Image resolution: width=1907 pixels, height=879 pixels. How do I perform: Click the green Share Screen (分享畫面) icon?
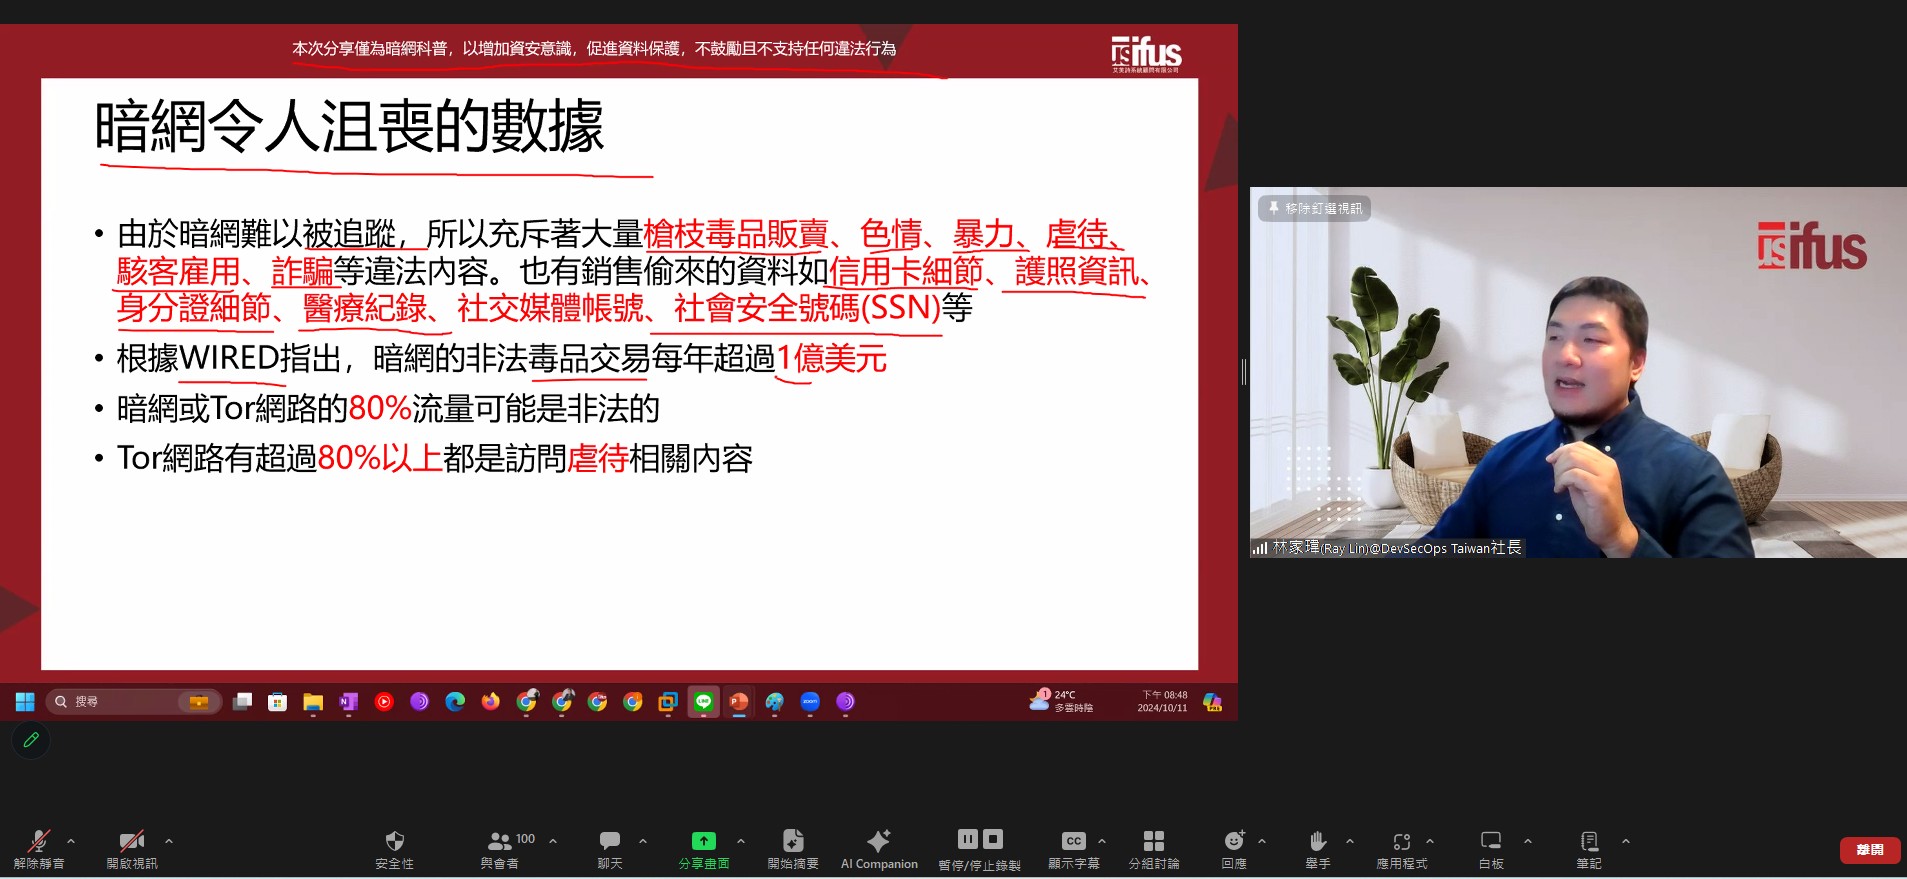(x=703, y=841)
